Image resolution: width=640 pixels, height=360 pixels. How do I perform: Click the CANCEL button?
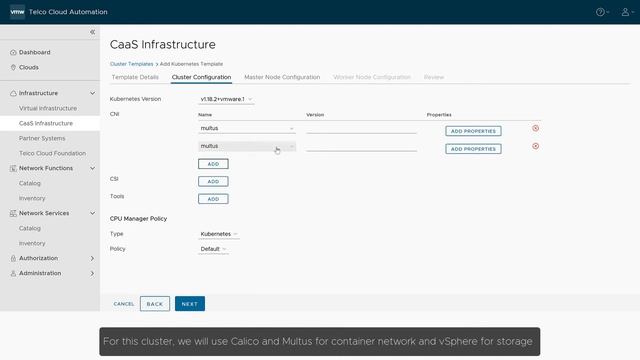pos(124,304)
